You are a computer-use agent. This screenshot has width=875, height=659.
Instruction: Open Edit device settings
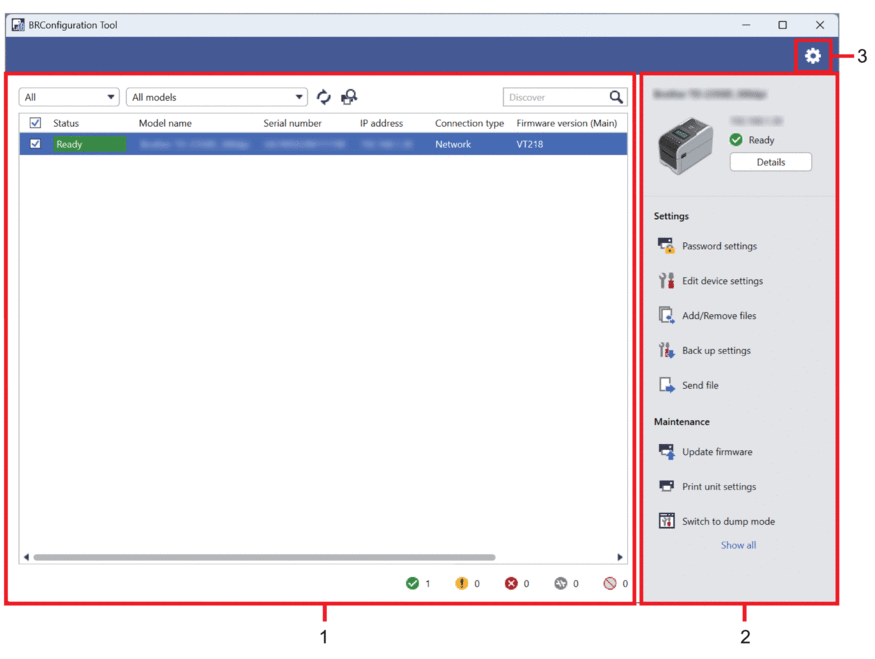pyautogui.click(x=721, y=281)
